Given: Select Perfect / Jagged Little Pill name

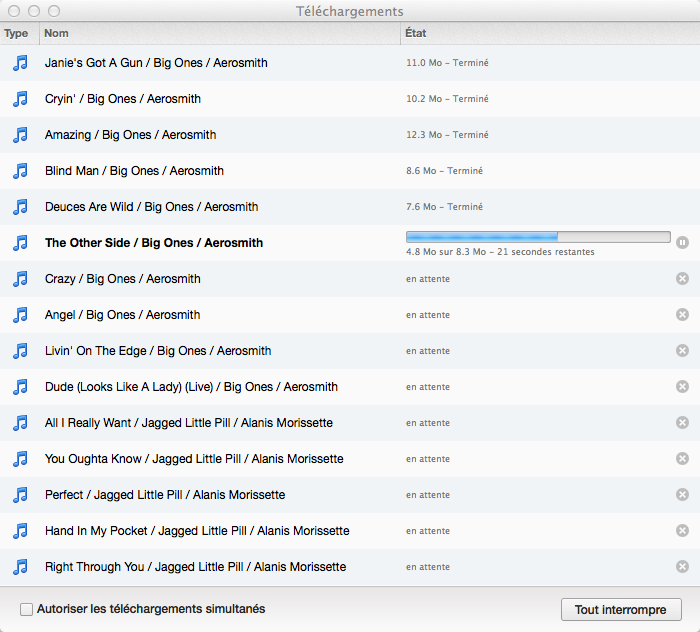Looking at the screenshot, I should [x=165, y=495].
